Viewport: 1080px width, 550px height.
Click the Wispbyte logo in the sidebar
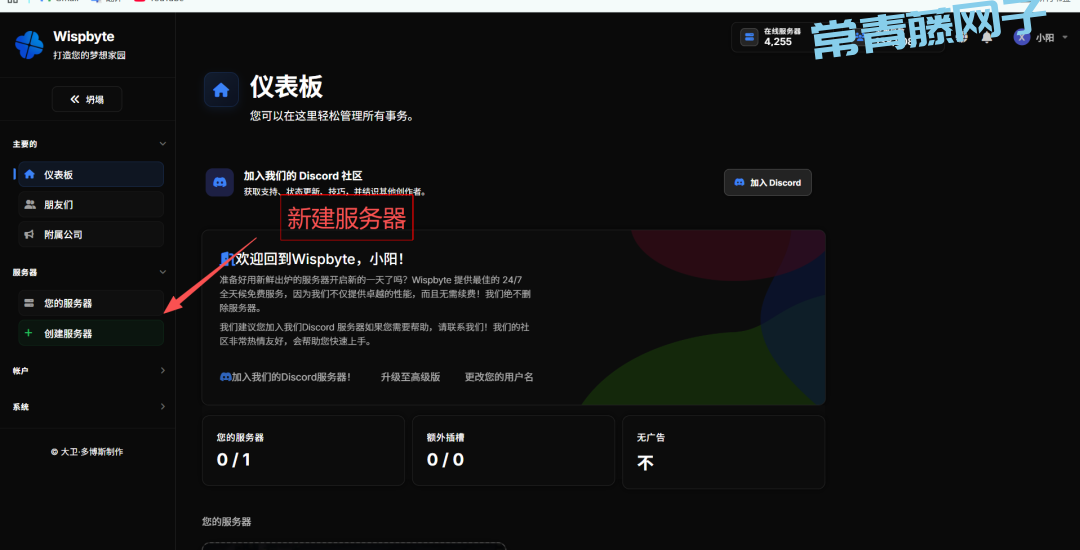[x=29, y=44]
